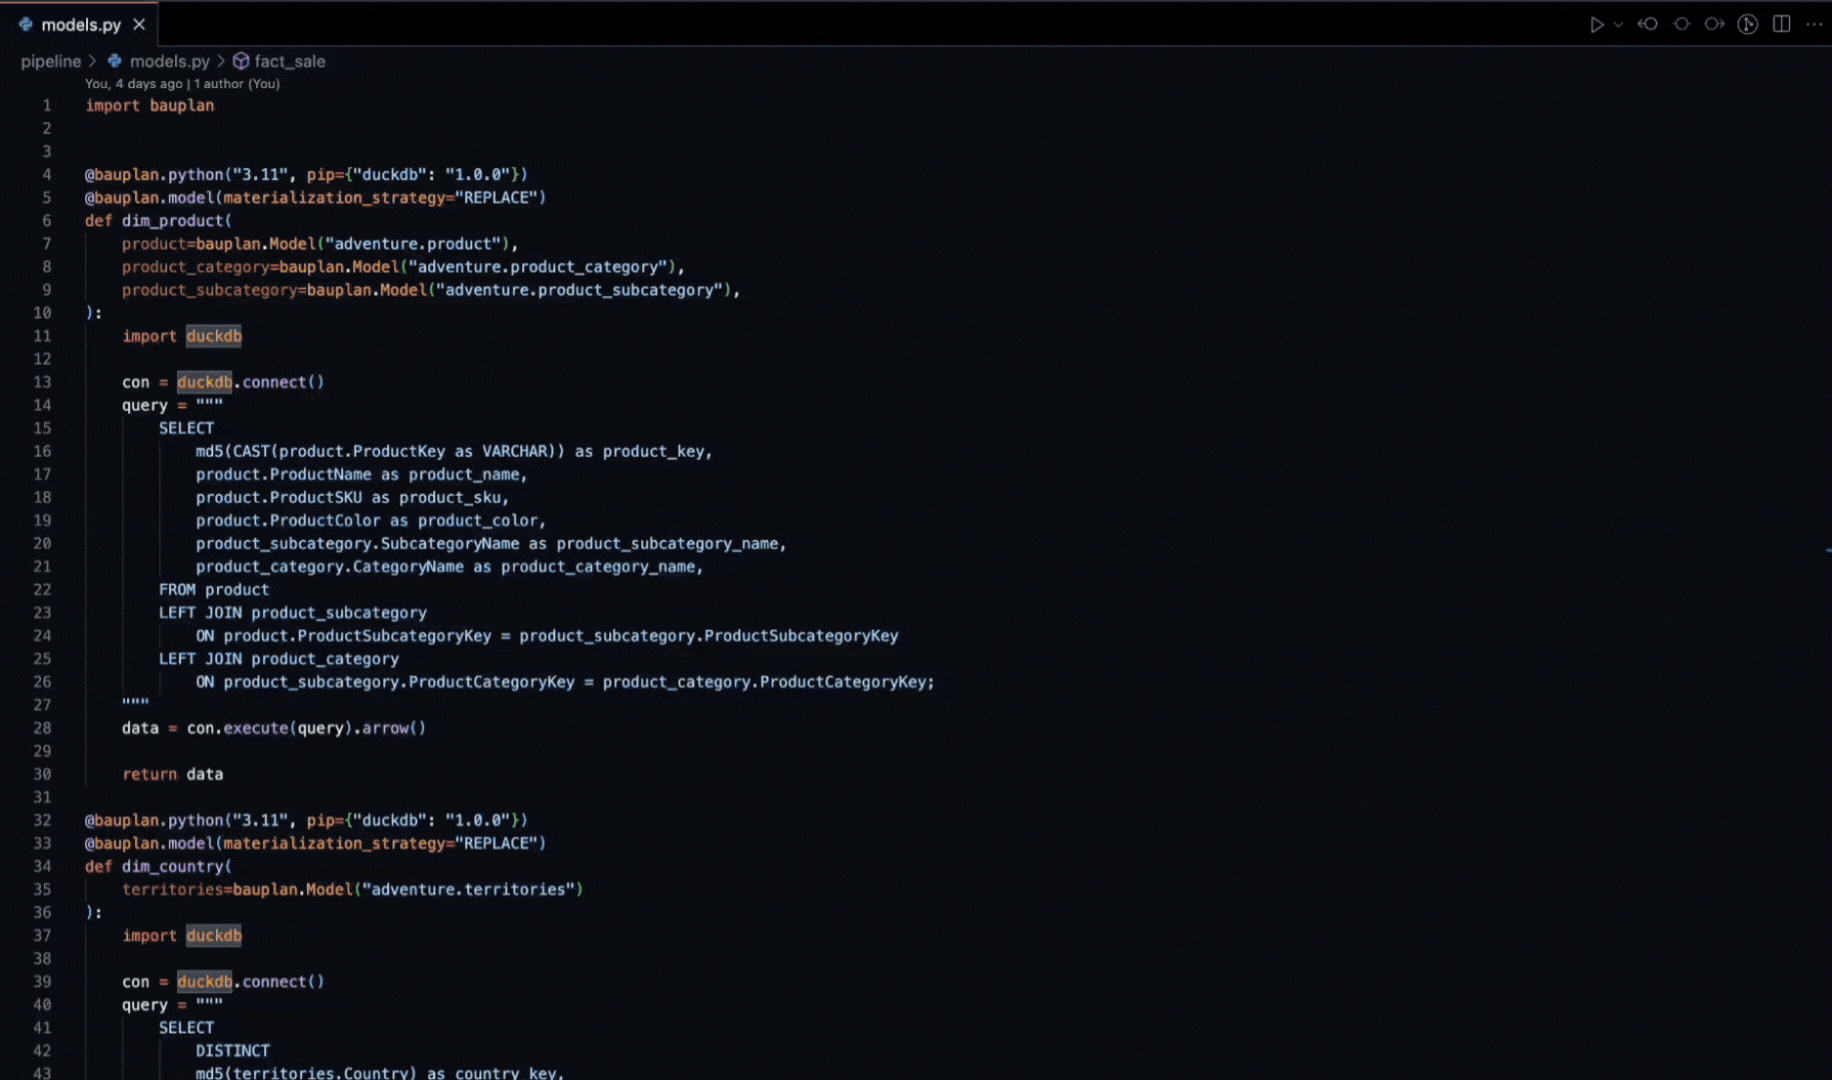1832x1080 pixels.
Task: Click the '1 author (You)' code lens
Action: (x=237, y=84)
